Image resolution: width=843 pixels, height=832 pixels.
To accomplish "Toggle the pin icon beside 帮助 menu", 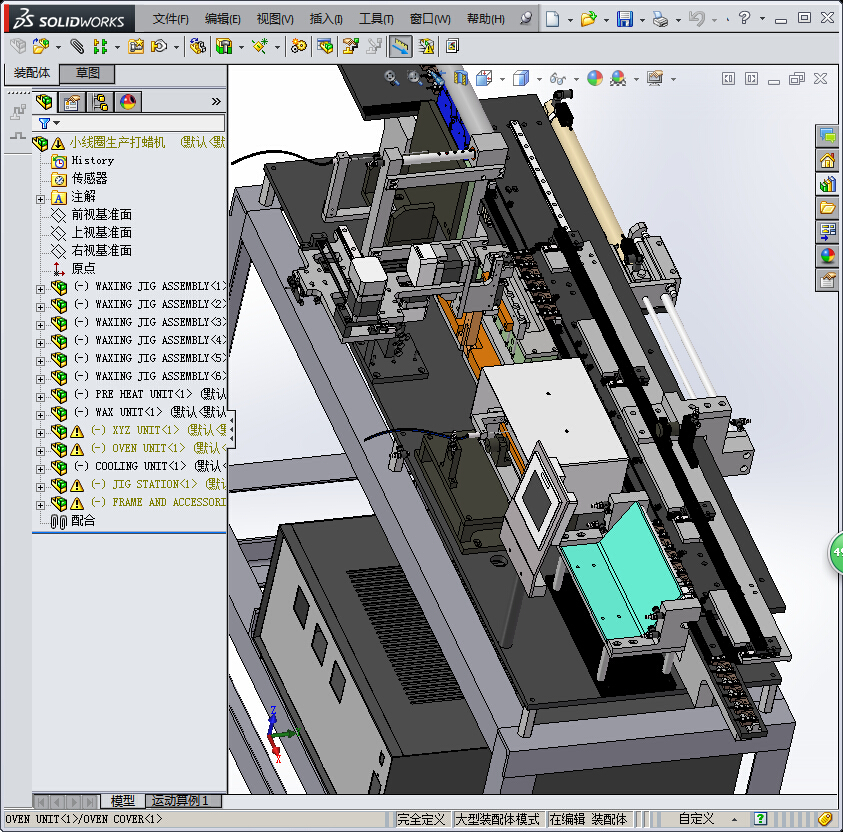I will (x=526, y=19).
